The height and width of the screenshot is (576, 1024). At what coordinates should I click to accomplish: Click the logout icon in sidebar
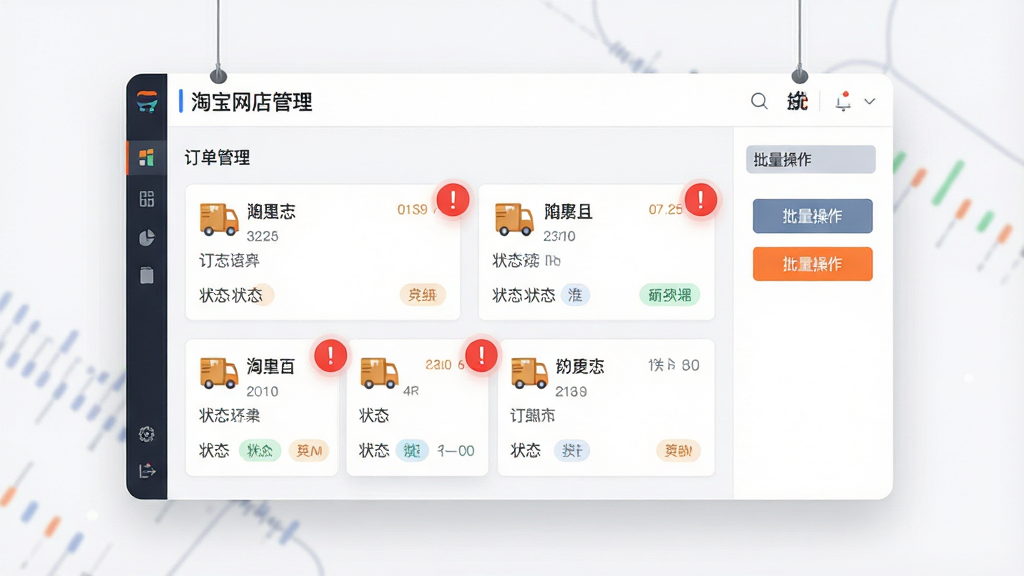(x=147, y=471)
